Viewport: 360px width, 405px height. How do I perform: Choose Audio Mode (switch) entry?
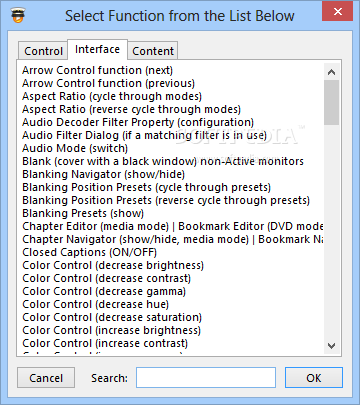pyautogui.click(x=75, y=148)
